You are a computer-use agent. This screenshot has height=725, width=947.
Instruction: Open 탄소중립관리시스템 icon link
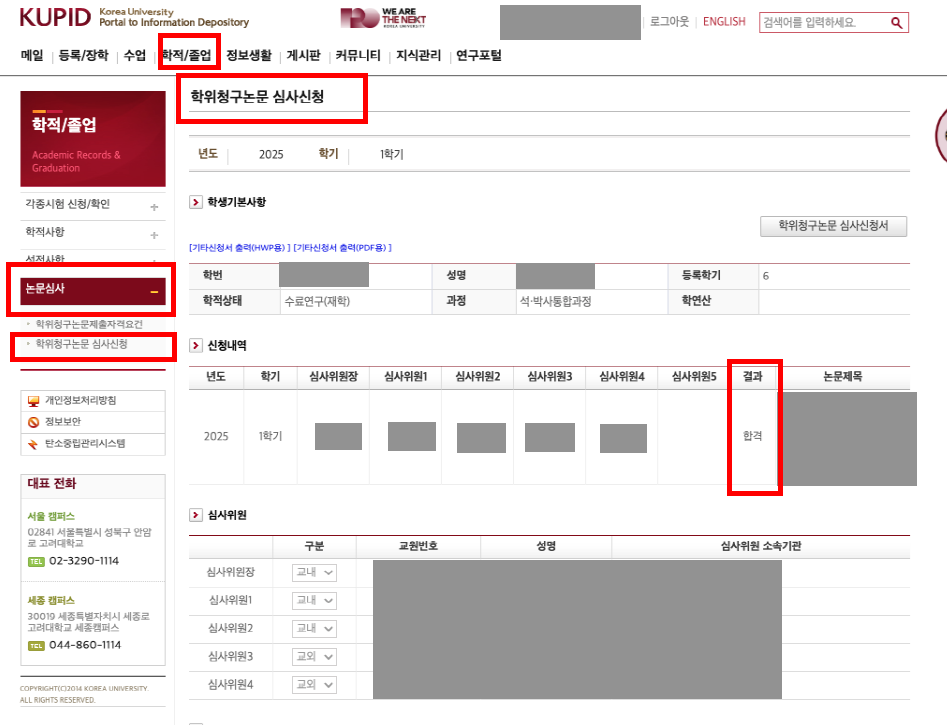(x=34, y=443)
